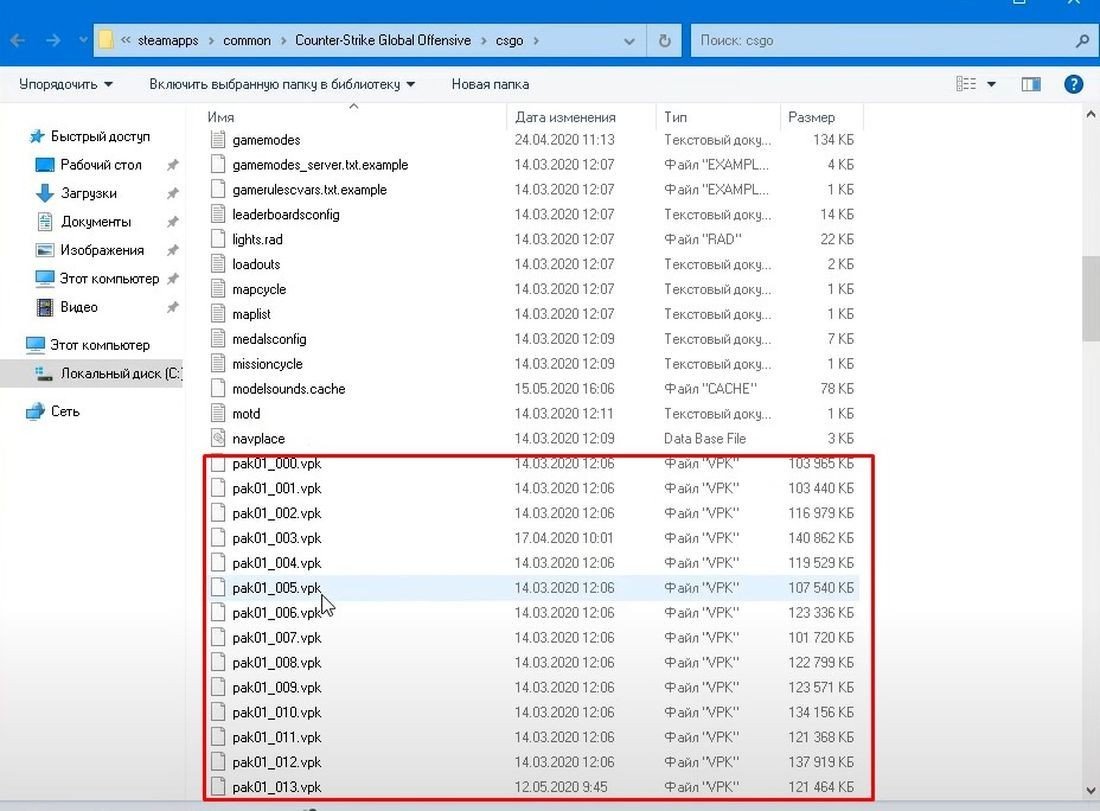Click the pin icon next to Загрузки
Viewport: 1100px width, 811px height.
[172, 193]
